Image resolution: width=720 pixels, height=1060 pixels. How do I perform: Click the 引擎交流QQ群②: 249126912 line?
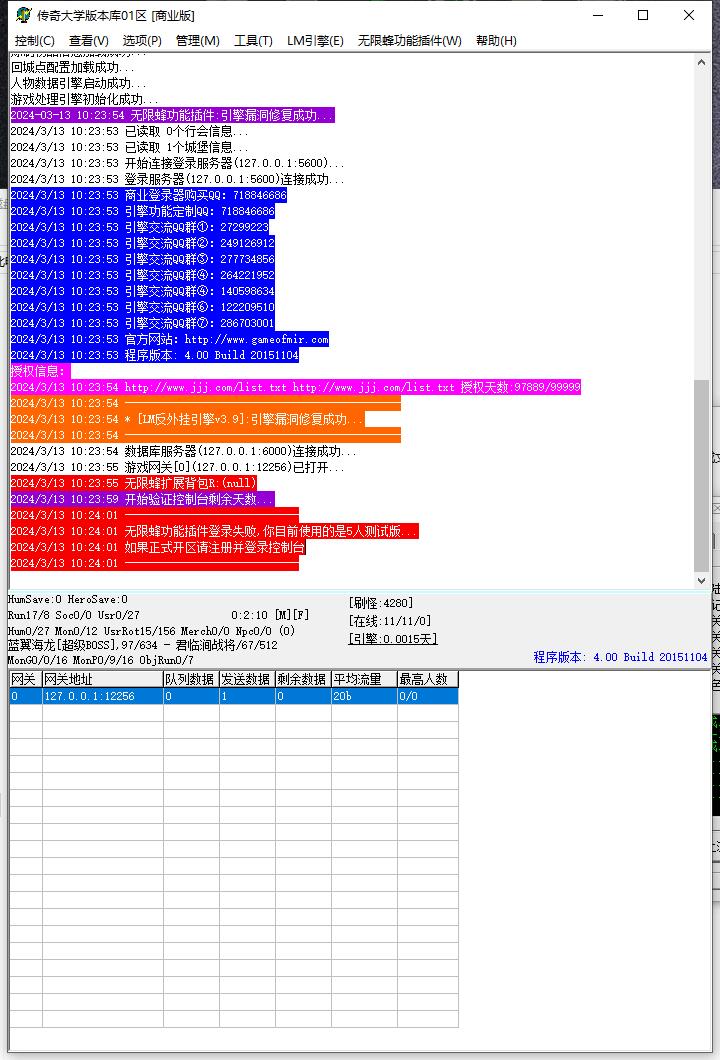point(143,243)
